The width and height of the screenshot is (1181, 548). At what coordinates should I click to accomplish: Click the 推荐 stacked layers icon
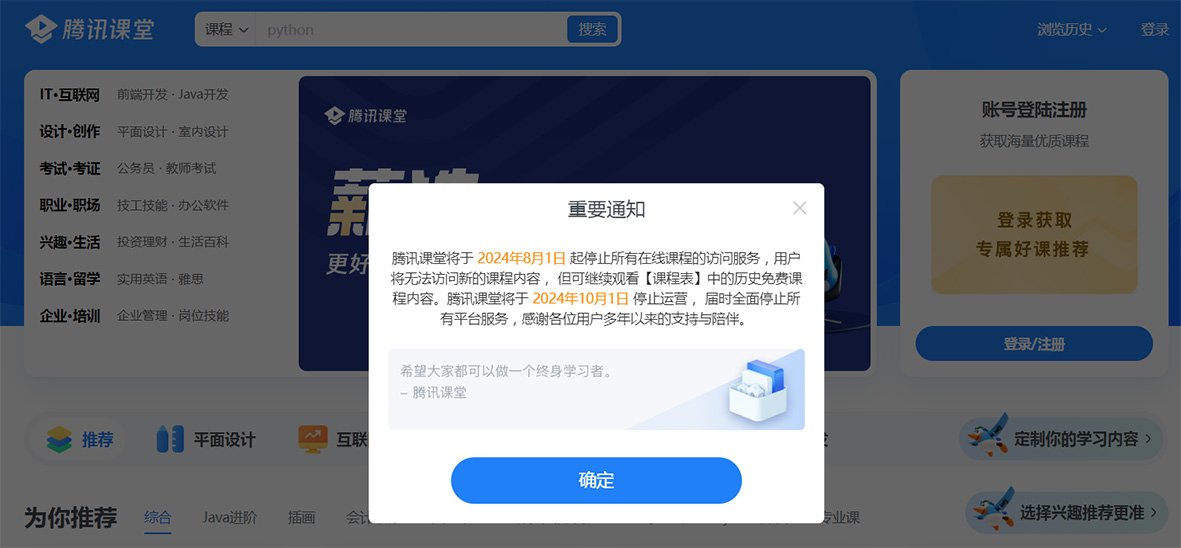[x=60, y=440]
